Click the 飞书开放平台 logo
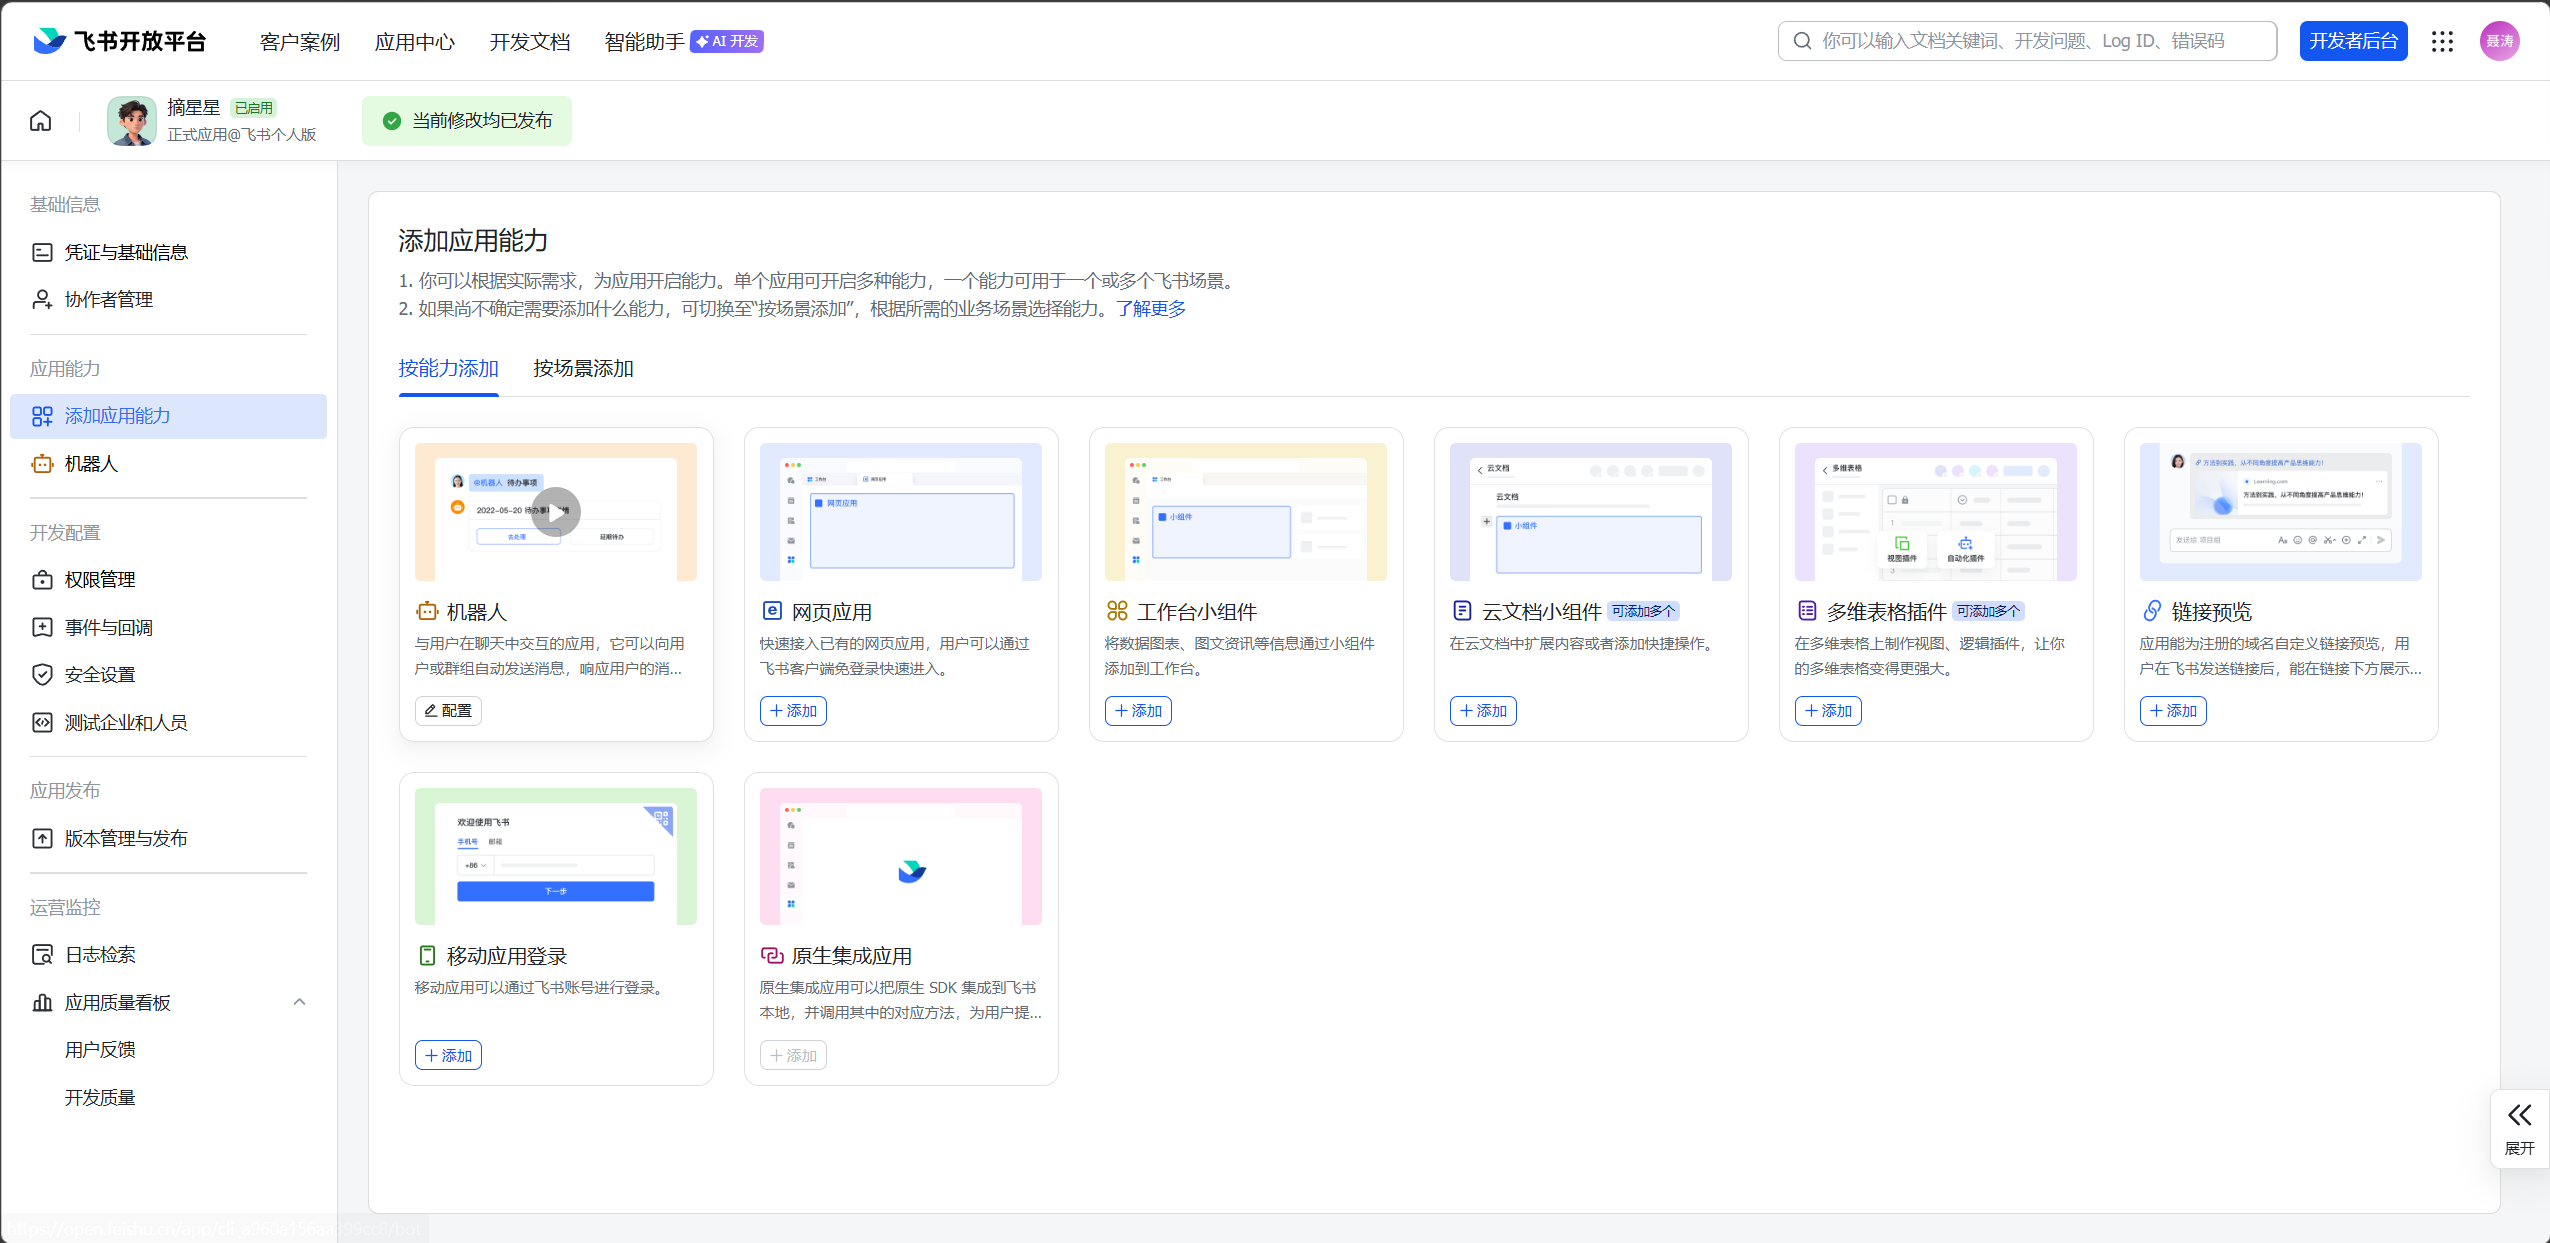This screenshot has width=2550, height=1243. [x=120, y=41]
